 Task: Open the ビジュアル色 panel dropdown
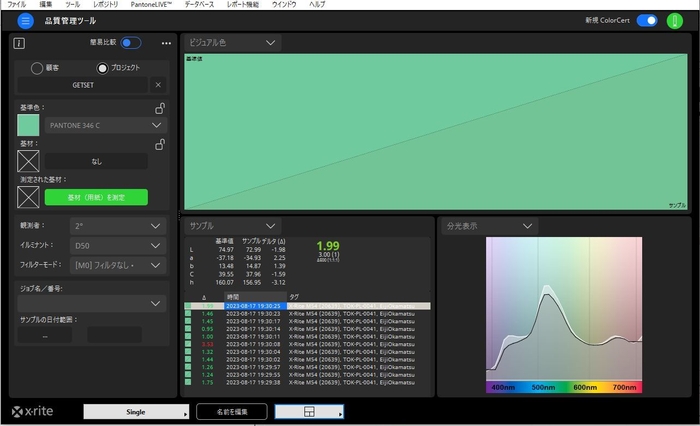271,43
